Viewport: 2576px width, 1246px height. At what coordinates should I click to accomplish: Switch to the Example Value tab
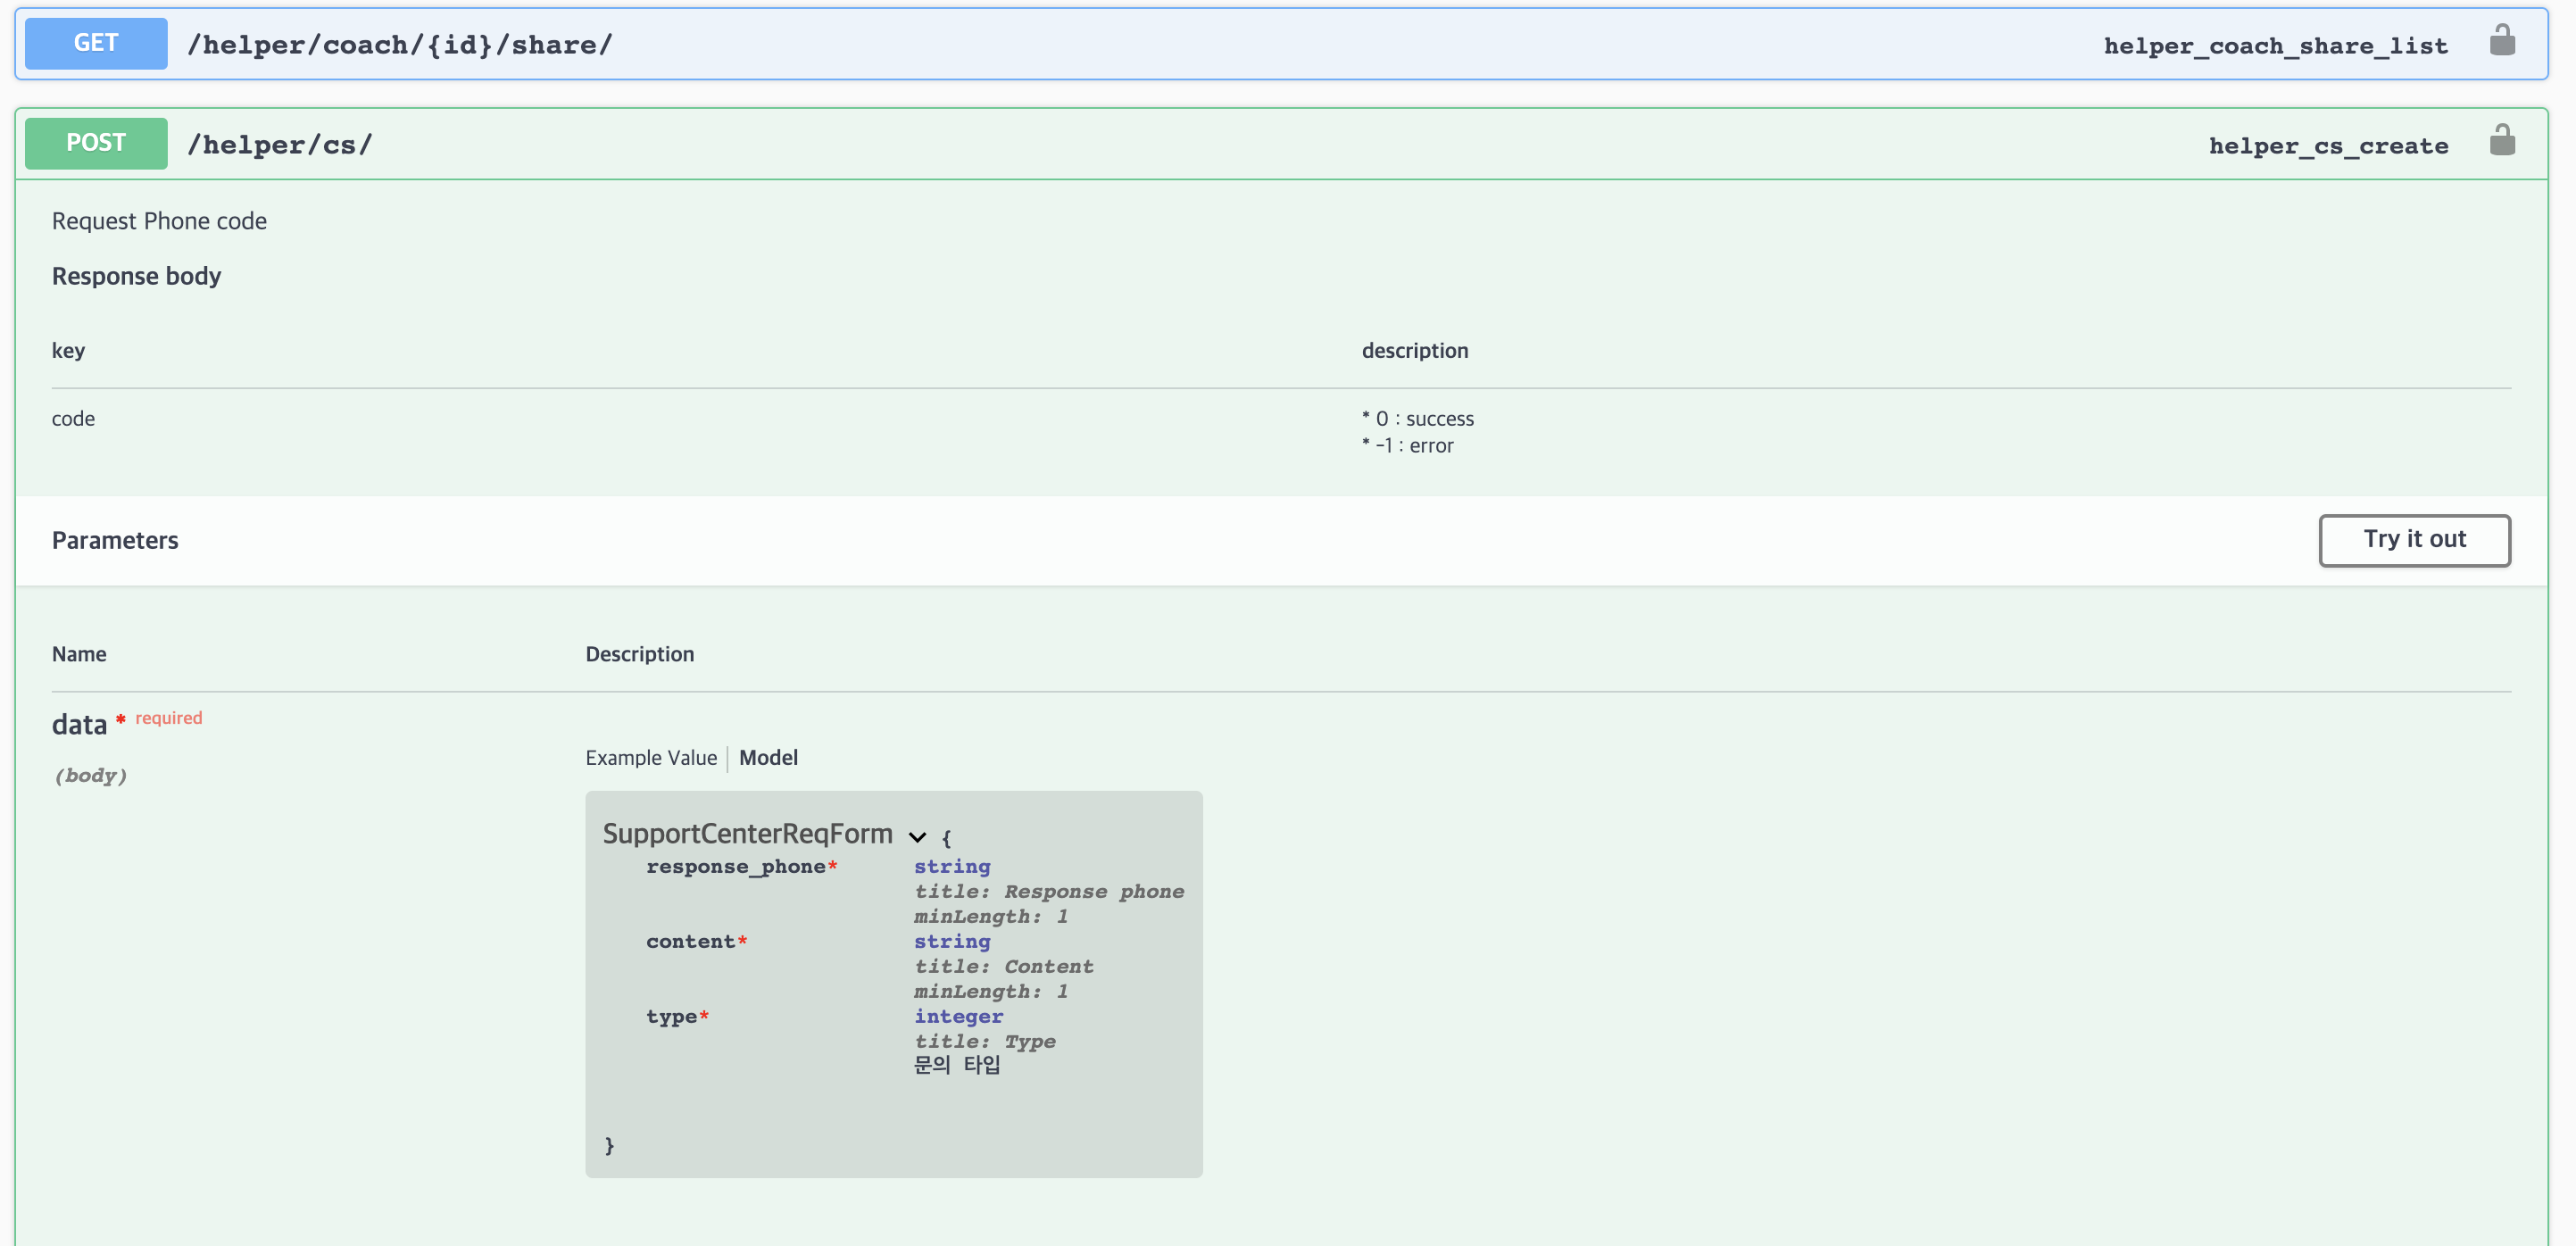click(x=651, y=758)
